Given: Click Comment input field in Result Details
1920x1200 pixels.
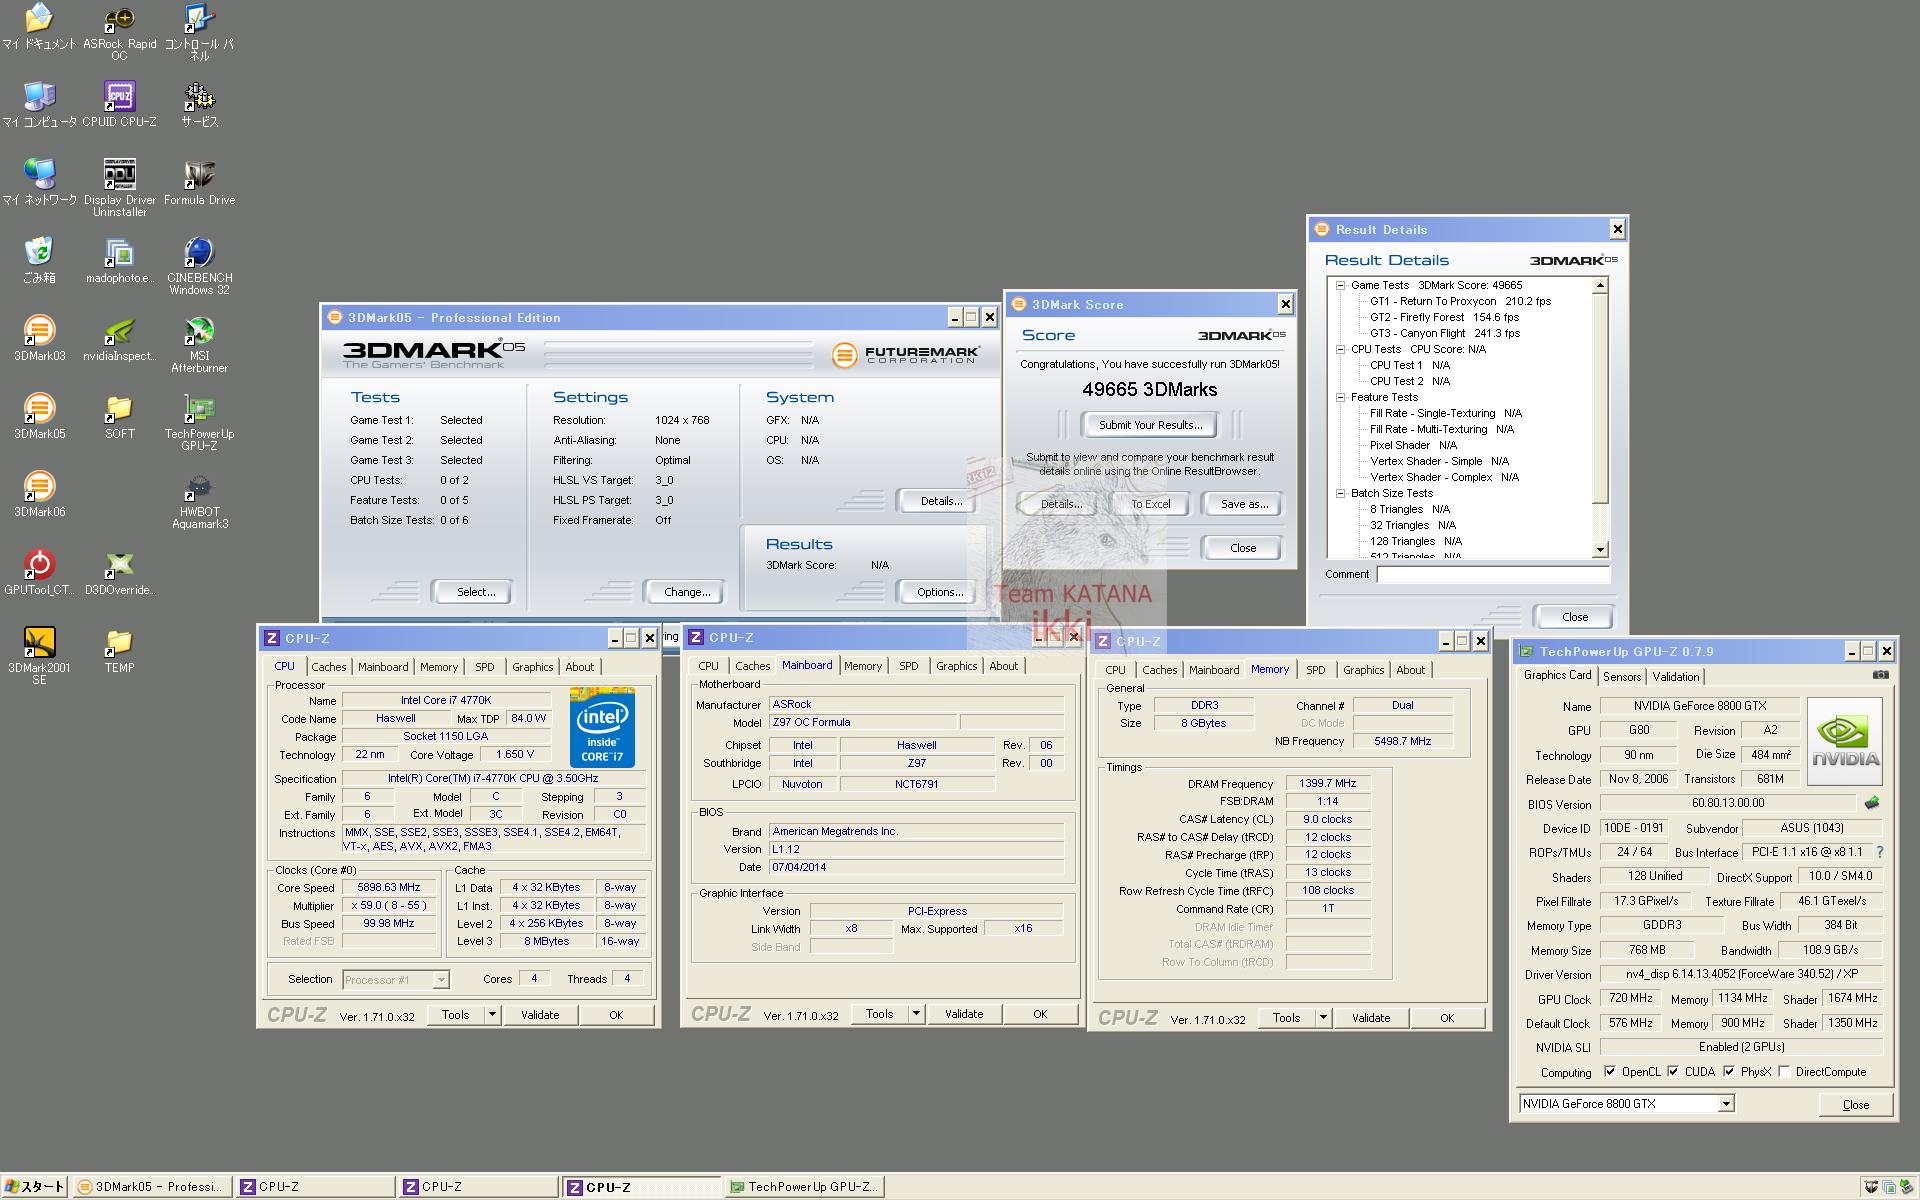Looking at the screenshot, I should [1493, 574].
